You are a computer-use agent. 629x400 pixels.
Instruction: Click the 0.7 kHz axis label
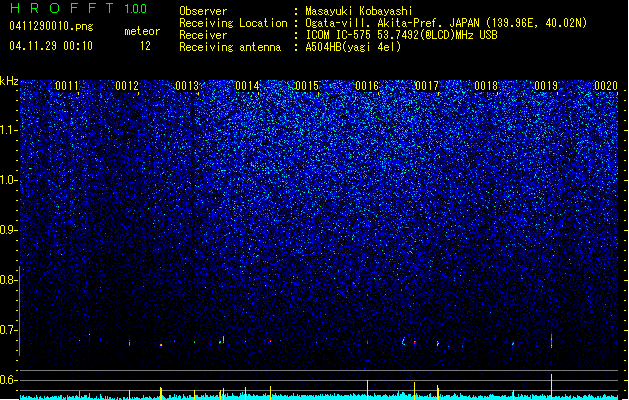pos(9,330)
